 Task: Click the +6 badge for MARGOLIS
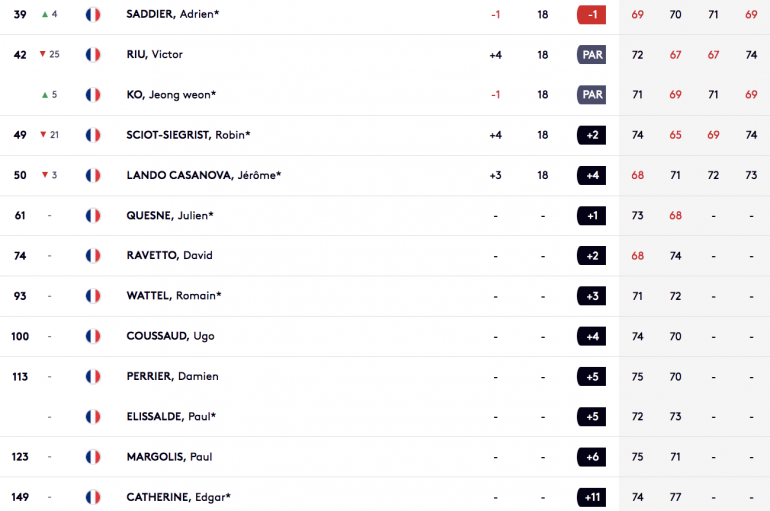click(x=591, y=457)
